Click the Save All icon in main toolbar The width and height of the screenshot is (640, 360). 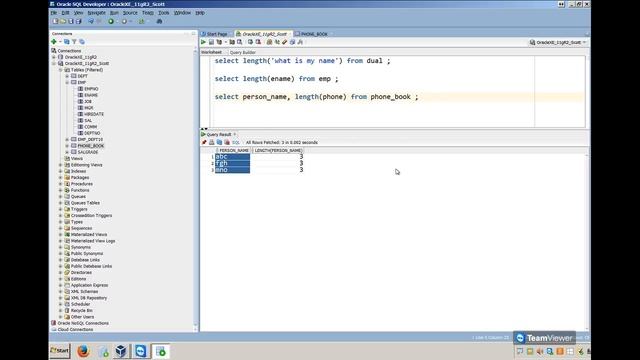78,21
